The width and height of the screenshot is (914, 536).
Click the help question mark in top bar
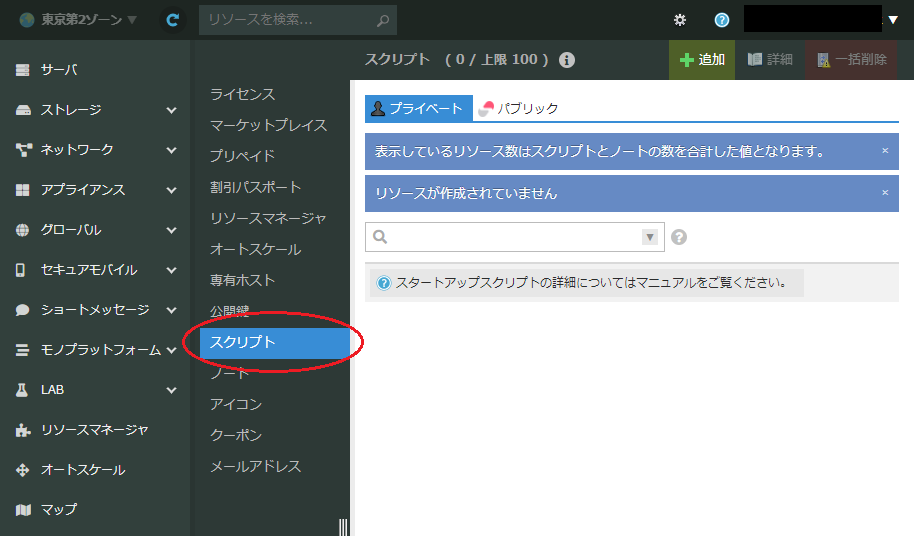(722, 20)
